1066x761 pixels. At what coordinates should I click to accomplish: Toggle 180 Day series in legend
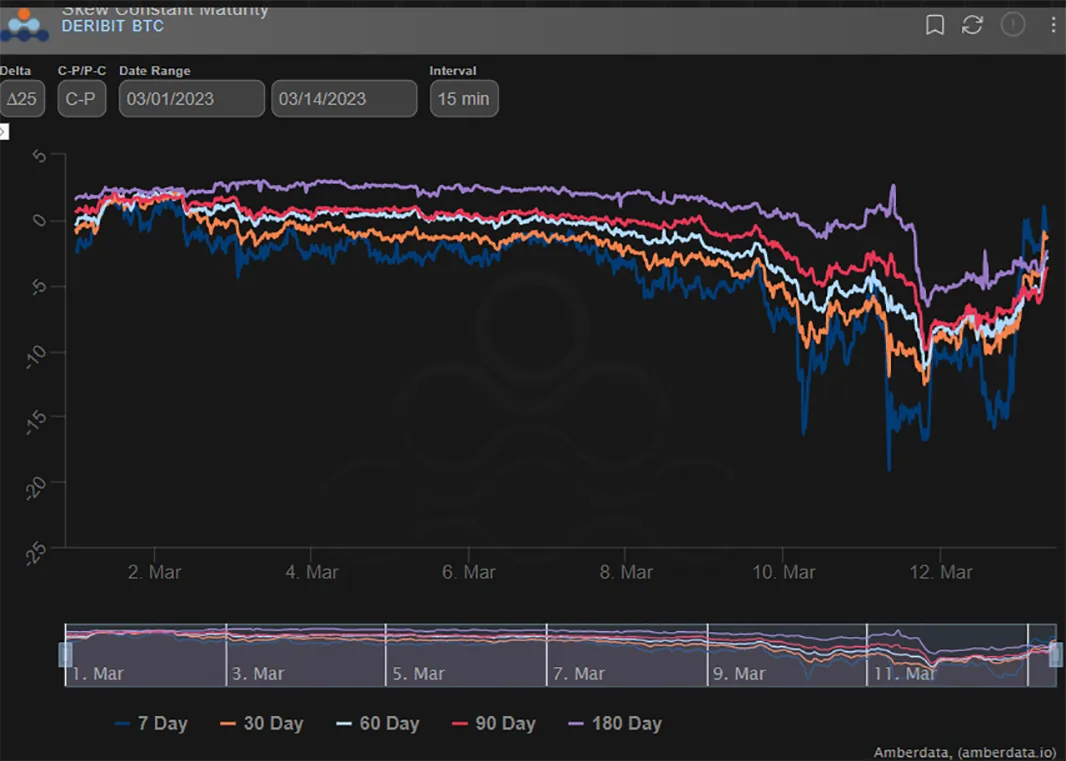point(615,723)
